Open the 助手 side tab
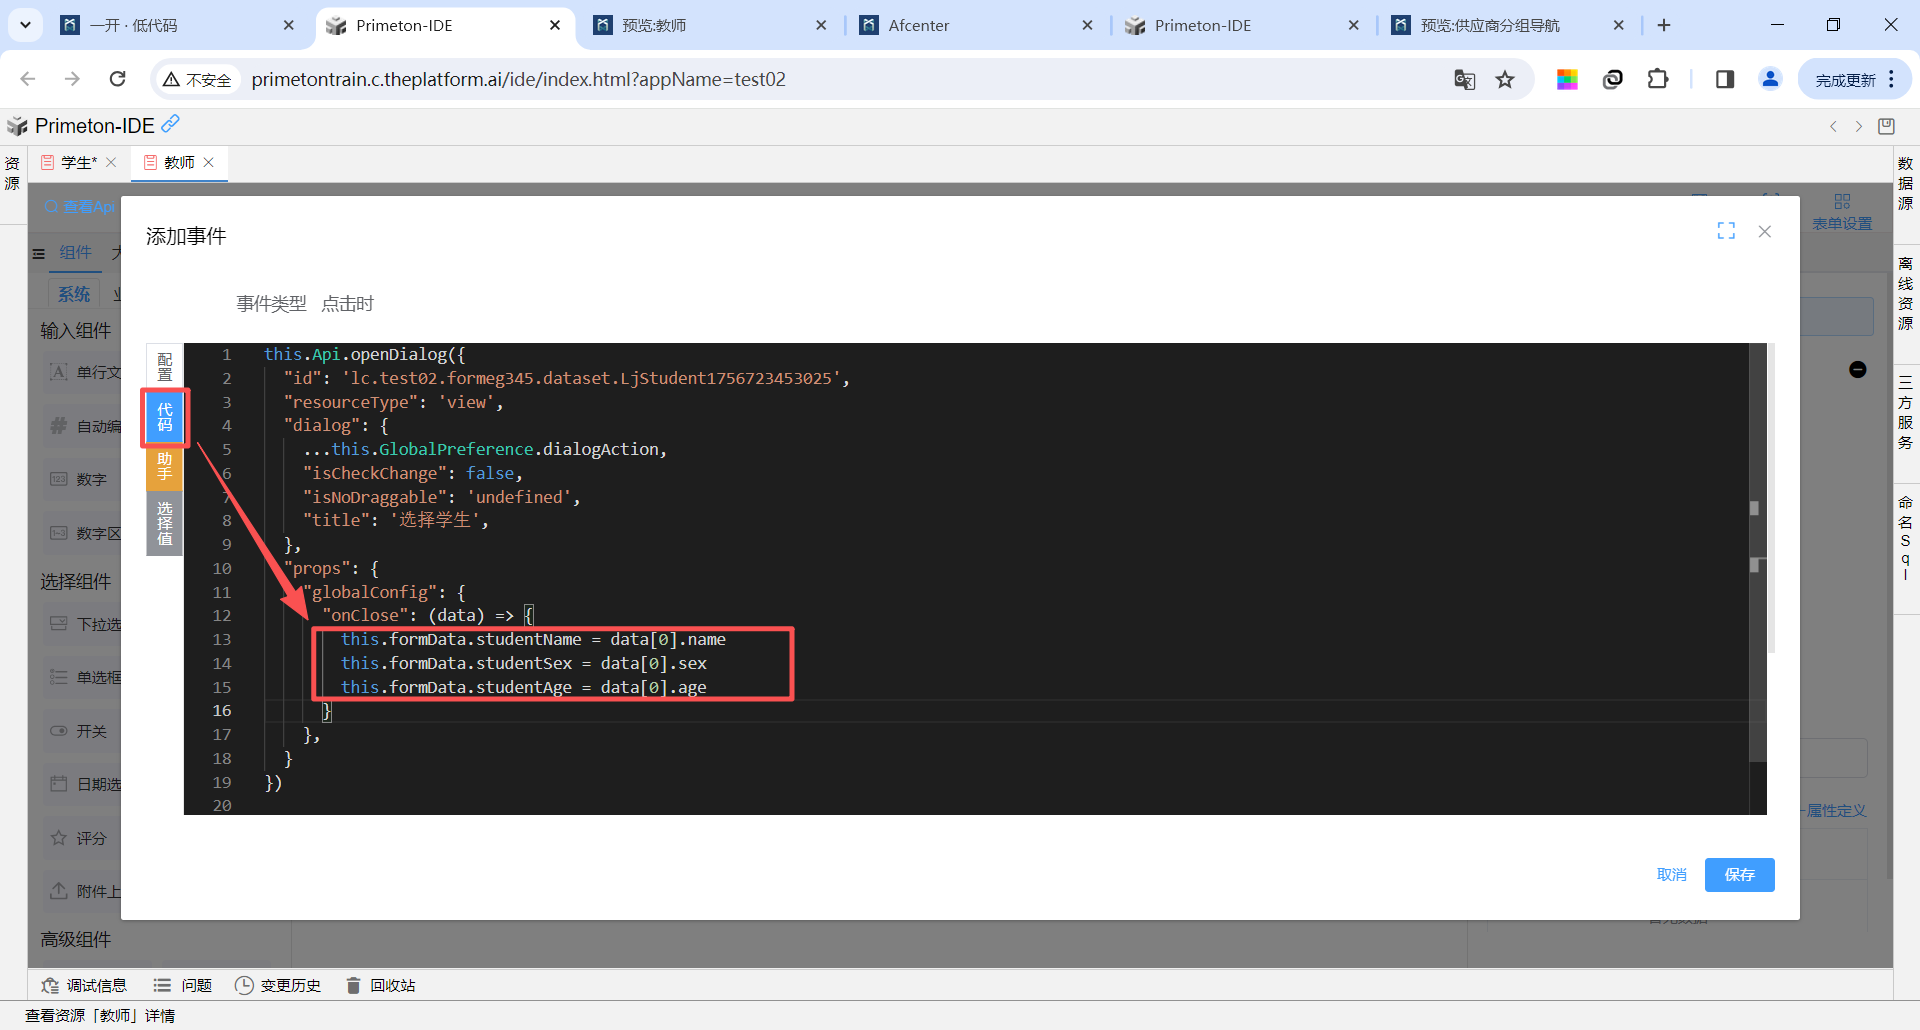The image size is (1920, 1030). 165,467
